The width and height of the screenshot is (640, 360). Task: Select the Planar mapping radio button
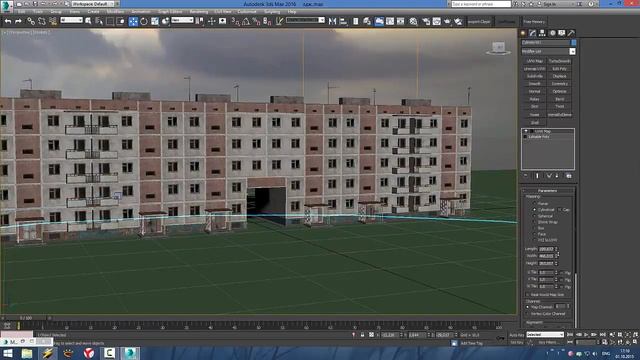click(x=534, y=203)
